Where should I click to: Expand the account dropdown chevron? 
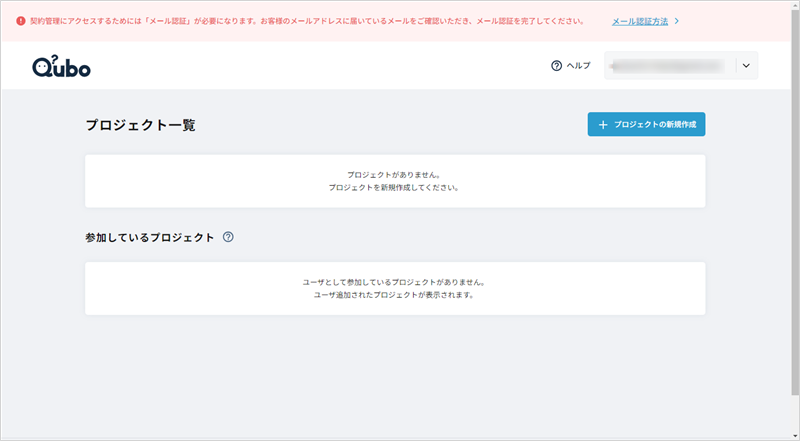click(x=746, y=66)
